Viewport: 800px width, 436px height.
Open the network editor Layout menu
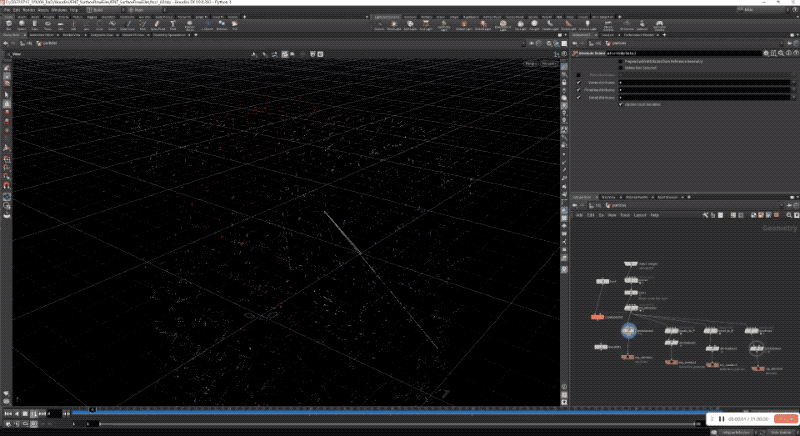click(640, 215)
